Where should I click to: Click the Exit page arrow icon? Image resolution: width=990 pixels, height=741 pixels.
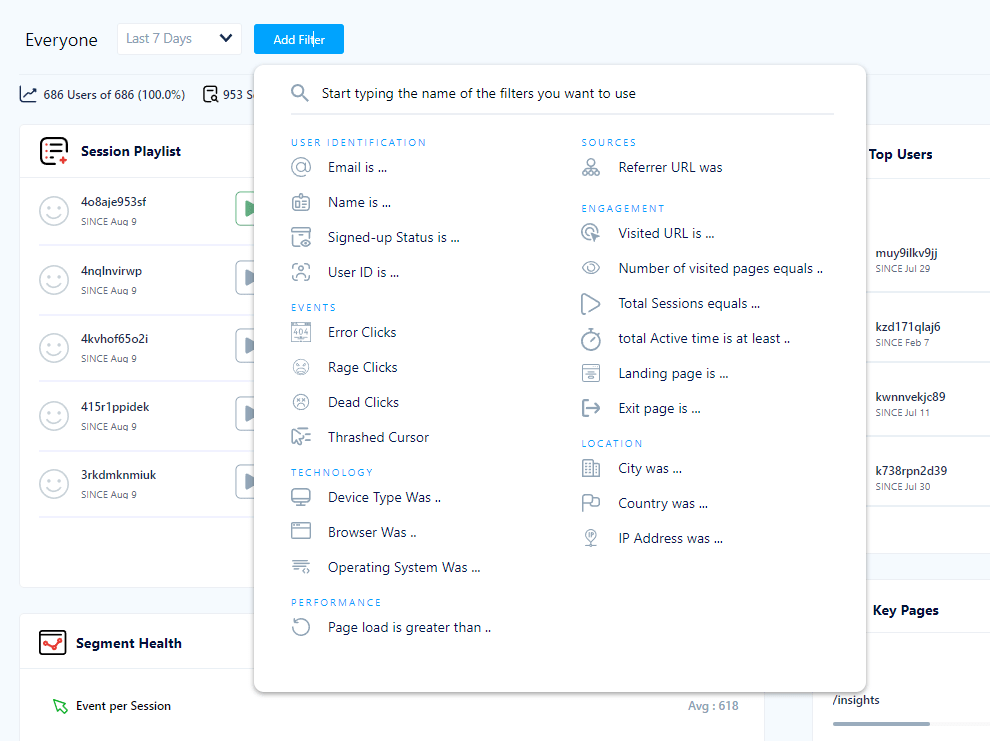(x=591, y=408)
